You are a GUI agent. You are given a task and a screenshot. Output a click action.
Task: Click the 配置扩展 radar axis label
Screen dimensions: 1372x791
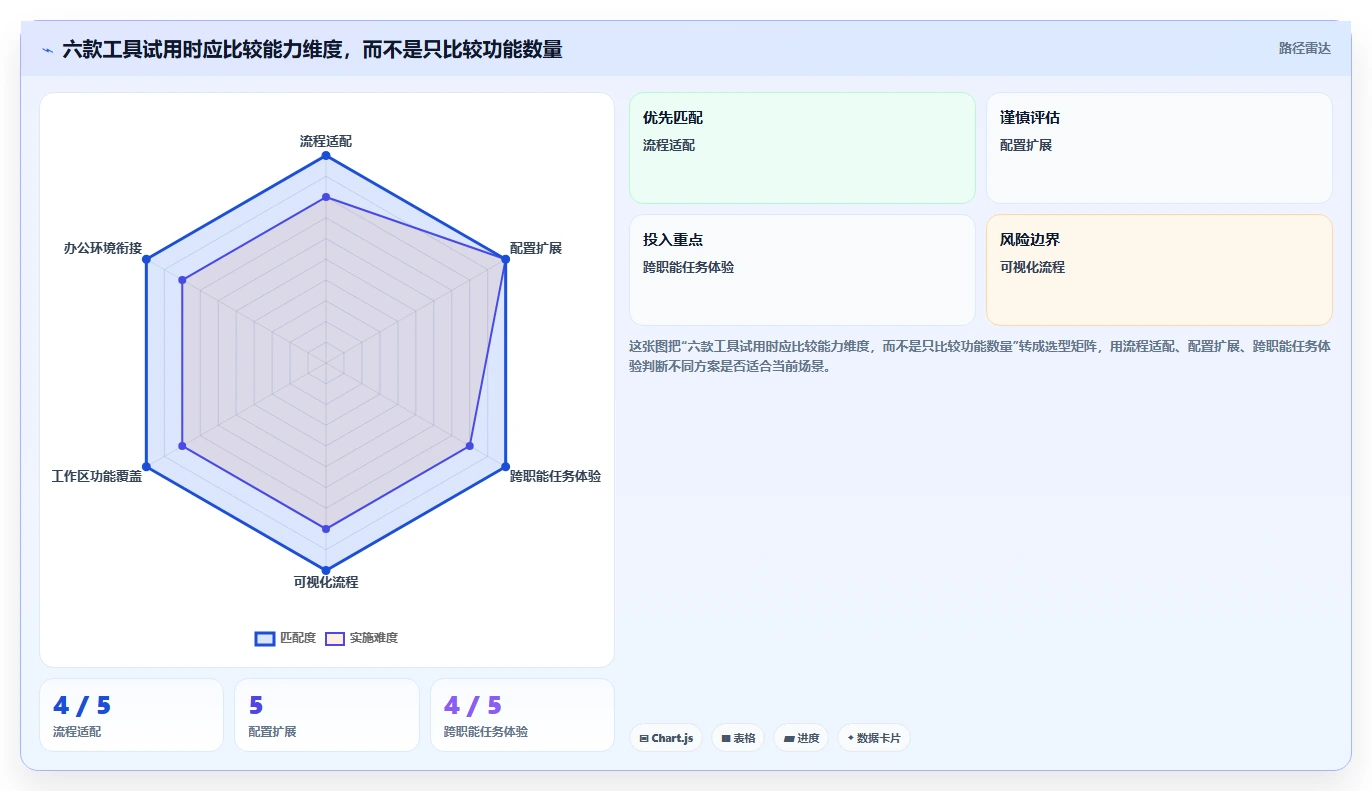tap(536, 248)
